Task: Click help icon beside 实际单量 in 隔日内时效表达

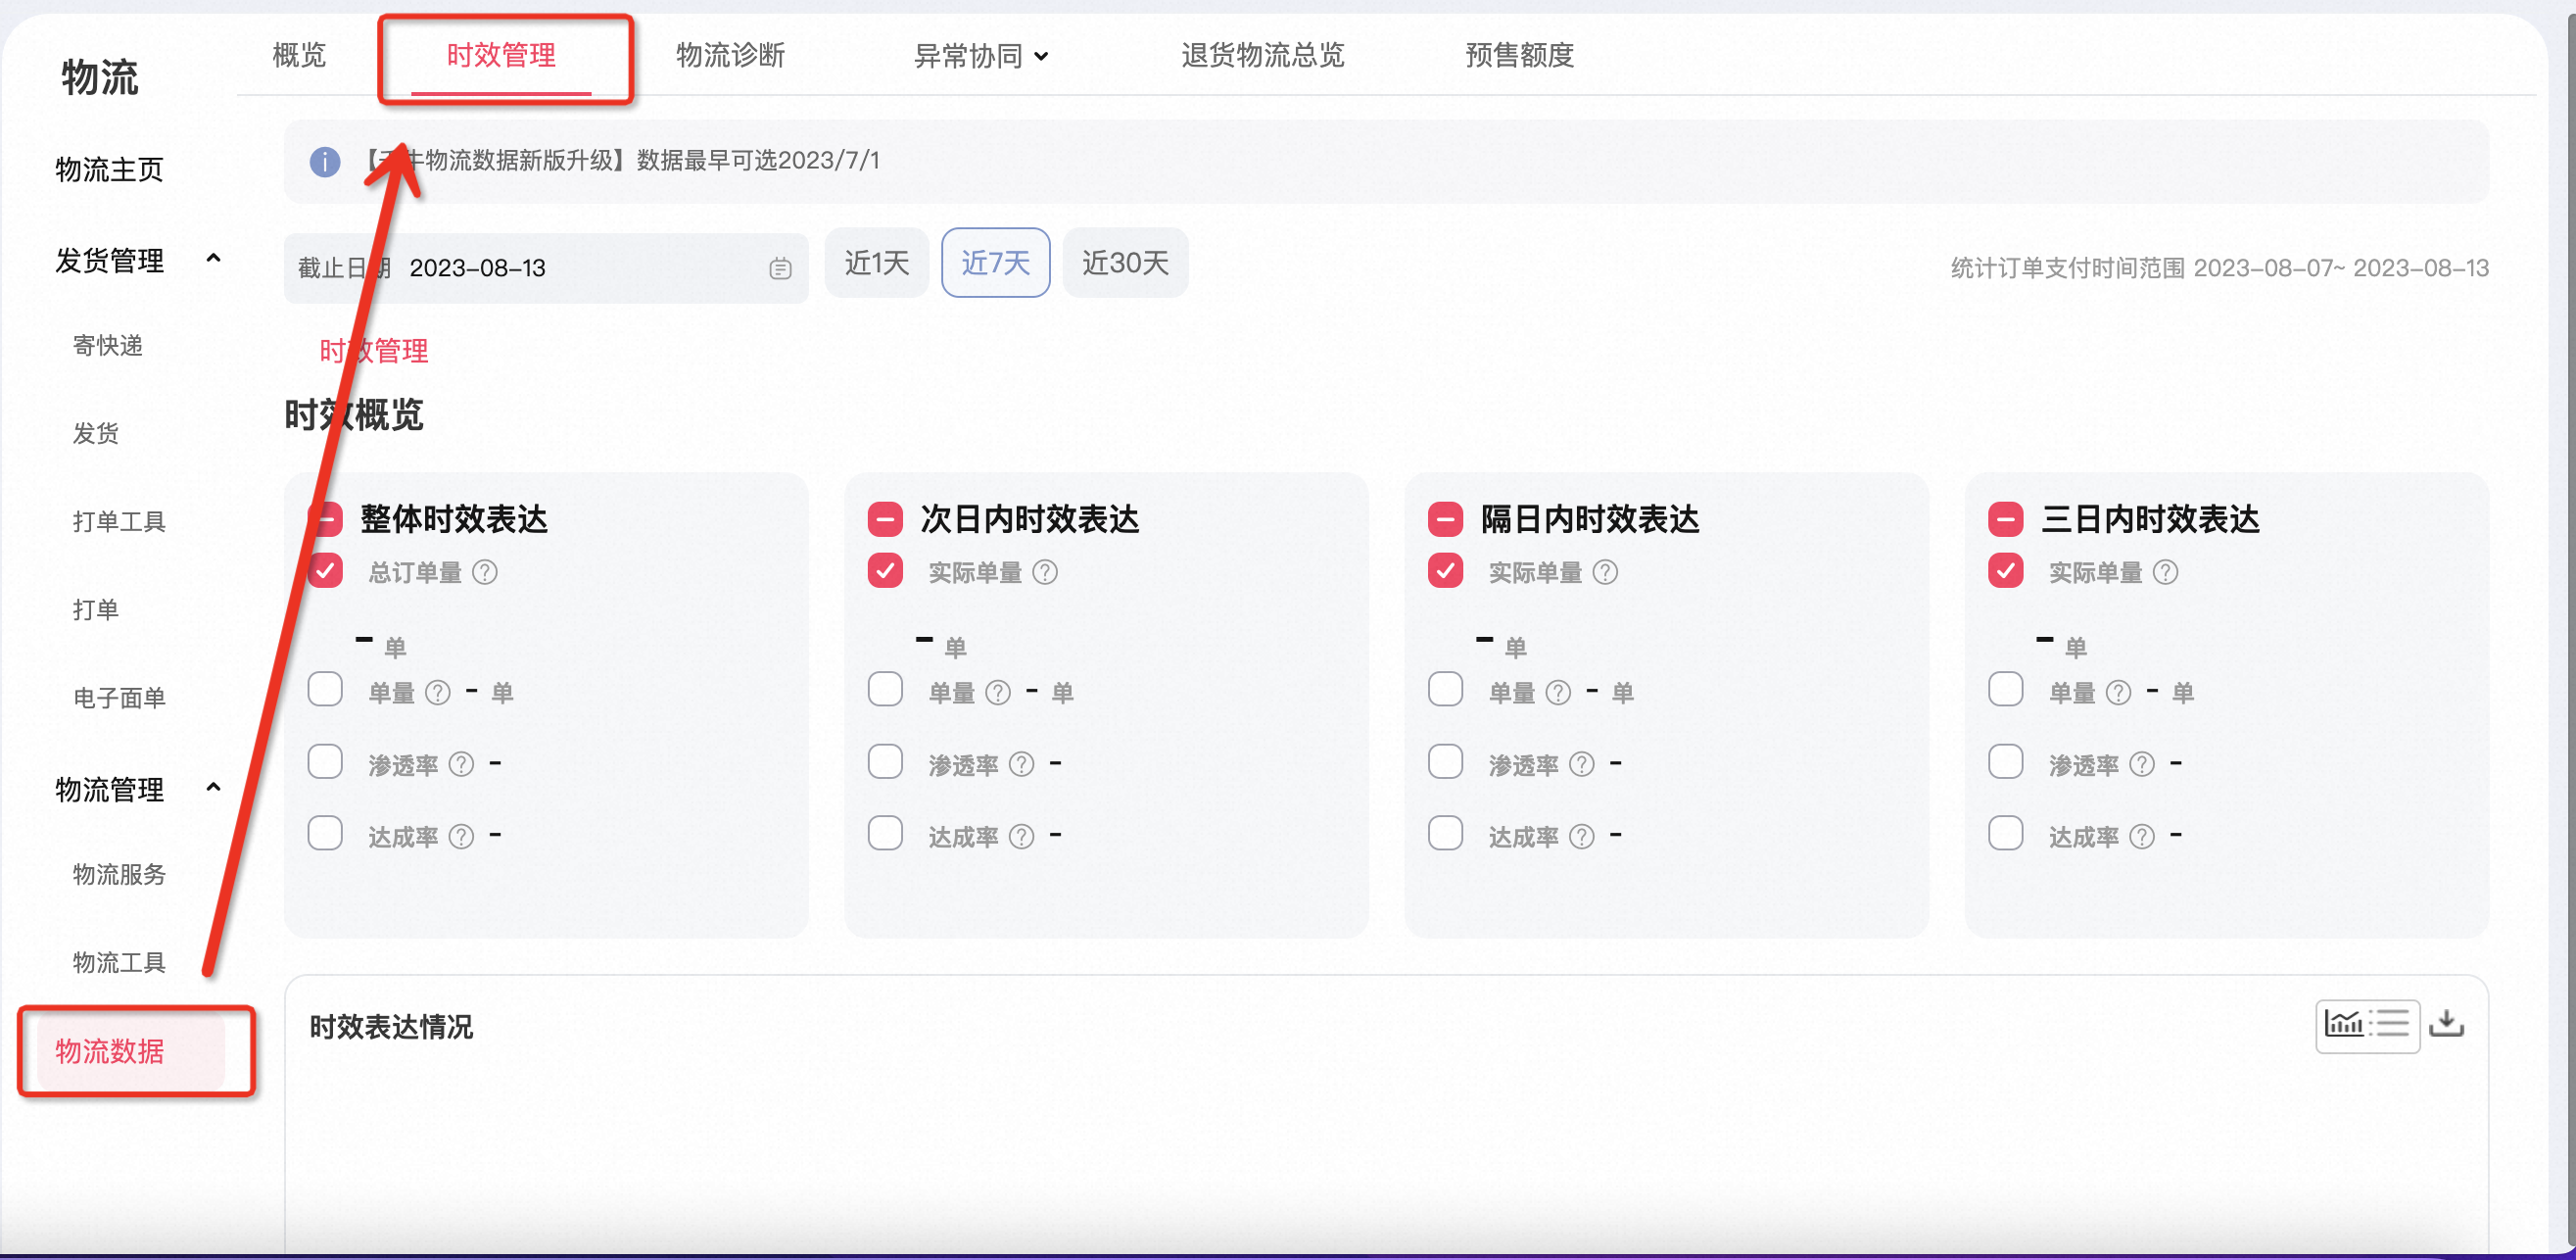Action: tap(1604, 572)
